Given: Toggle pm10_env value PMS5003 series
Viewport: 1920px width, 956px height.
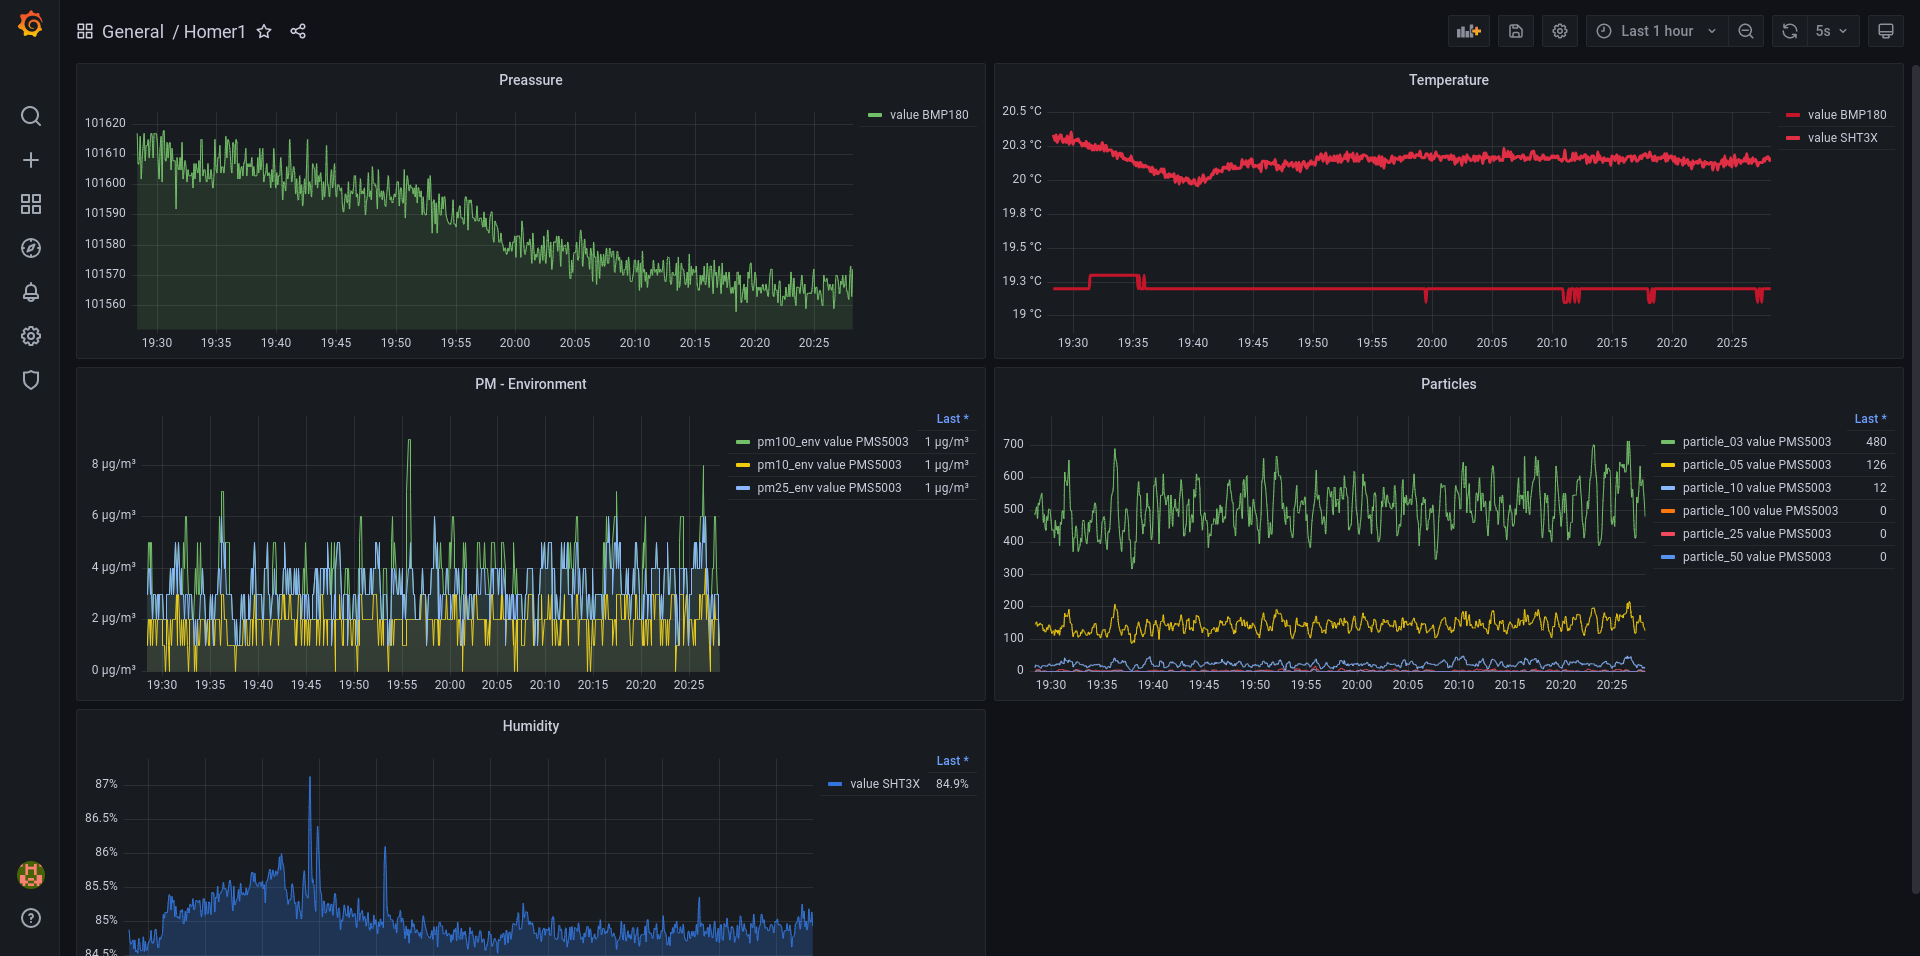Looking at the screenshot, I should [829, 465].
